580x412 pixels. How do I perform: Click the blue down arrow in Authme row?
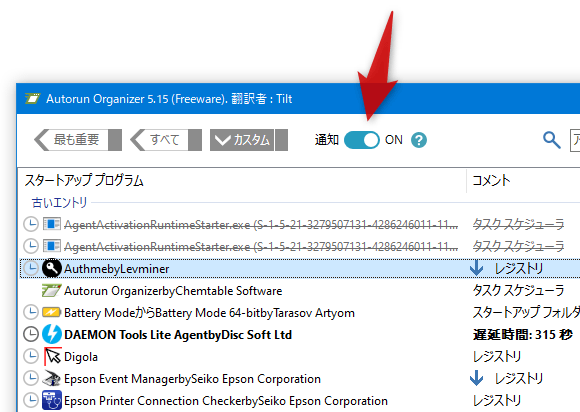coord(476,268)
